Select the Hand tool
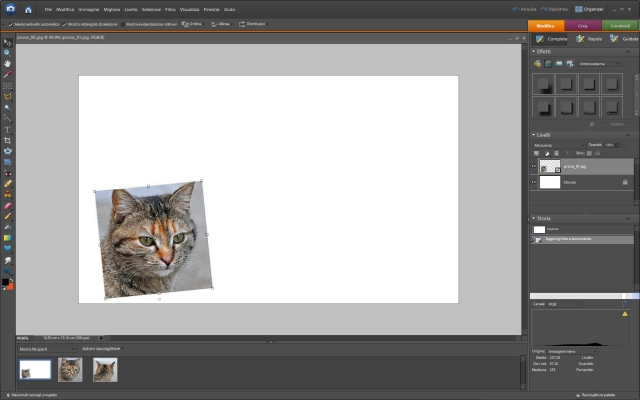Screen dimensions: 640x400 tap(8, 63)
